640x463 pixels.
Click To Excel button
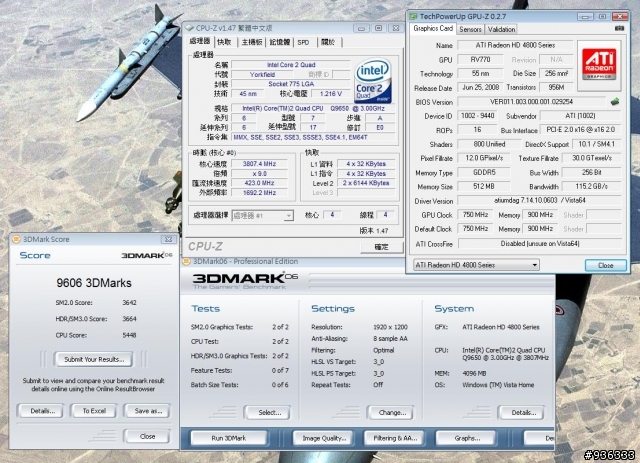pyautogui.click(x=94, y=411)
